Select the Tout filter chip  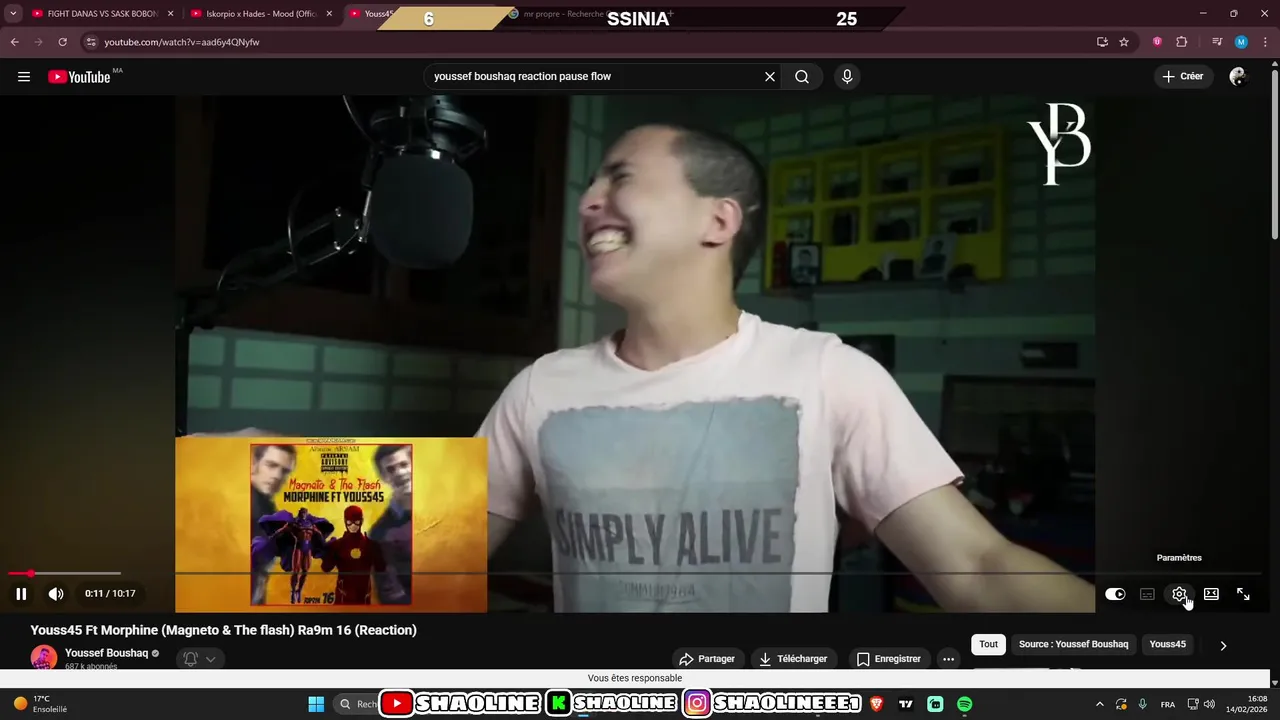tap(989, 645)
